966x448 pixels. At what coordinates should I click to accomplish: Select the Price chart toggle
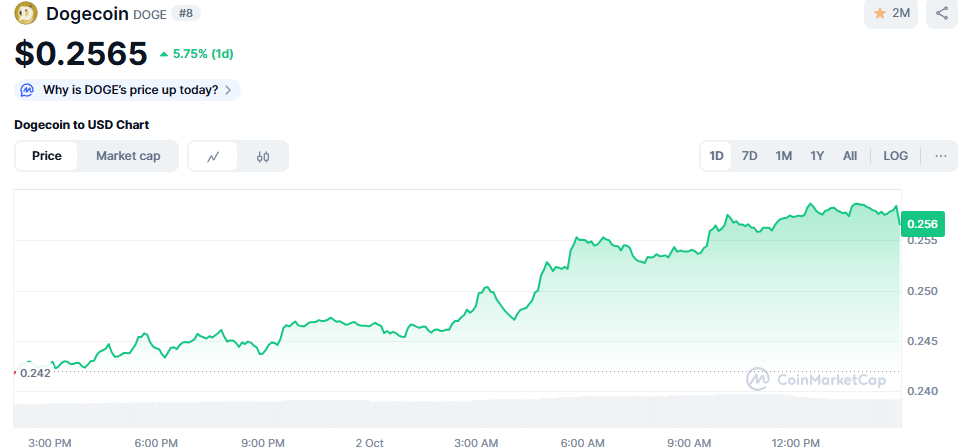pos(47,156)
